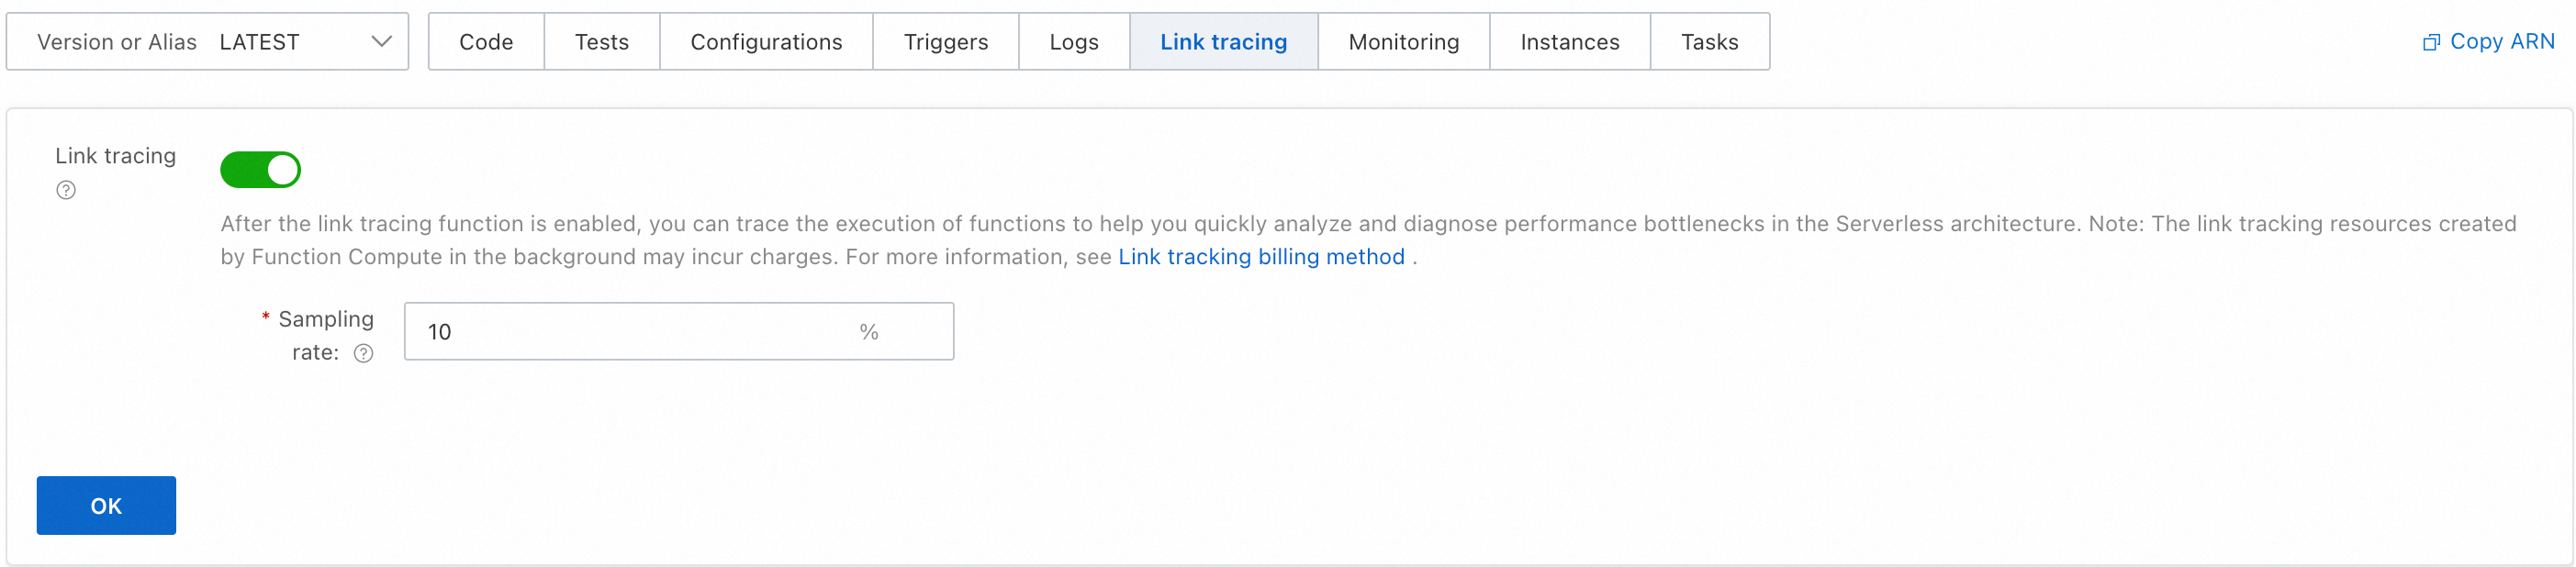Screen dimensions: 2576x567
Task: Click the copy icon beside Copy ARN
Action: [x=2431, y=42]
